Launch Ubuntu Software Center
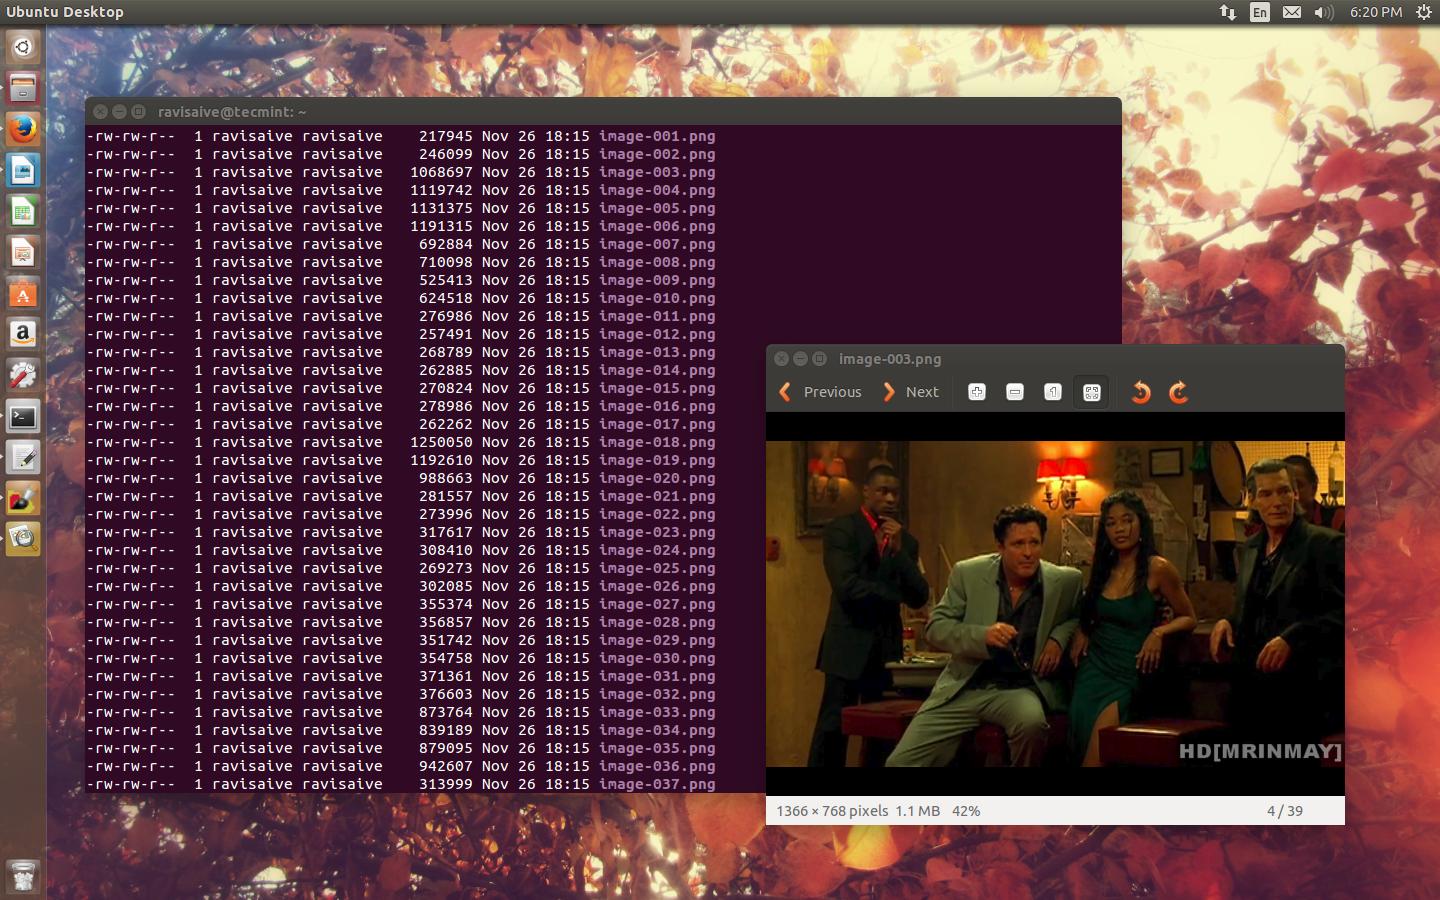 23,294
